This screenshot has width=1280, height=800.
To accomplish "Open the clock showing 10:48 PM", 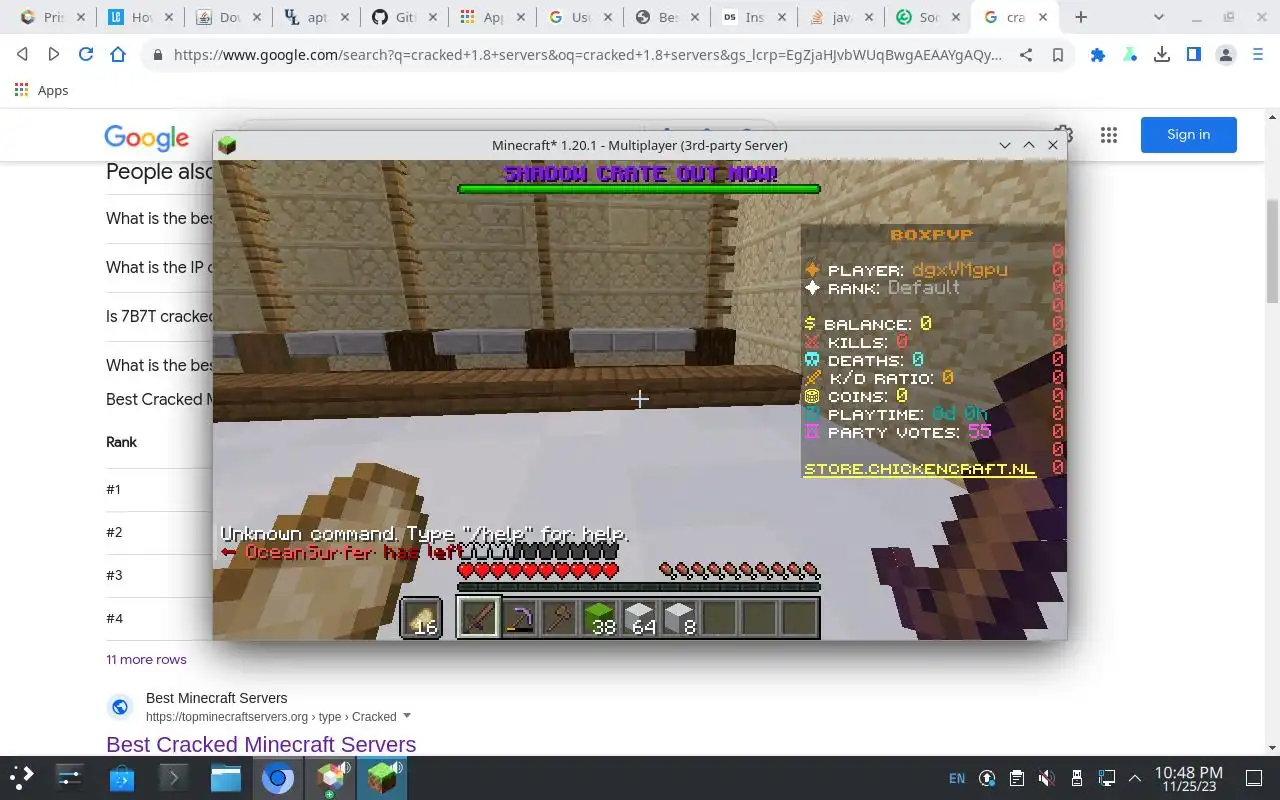I will coord(1188,778).
